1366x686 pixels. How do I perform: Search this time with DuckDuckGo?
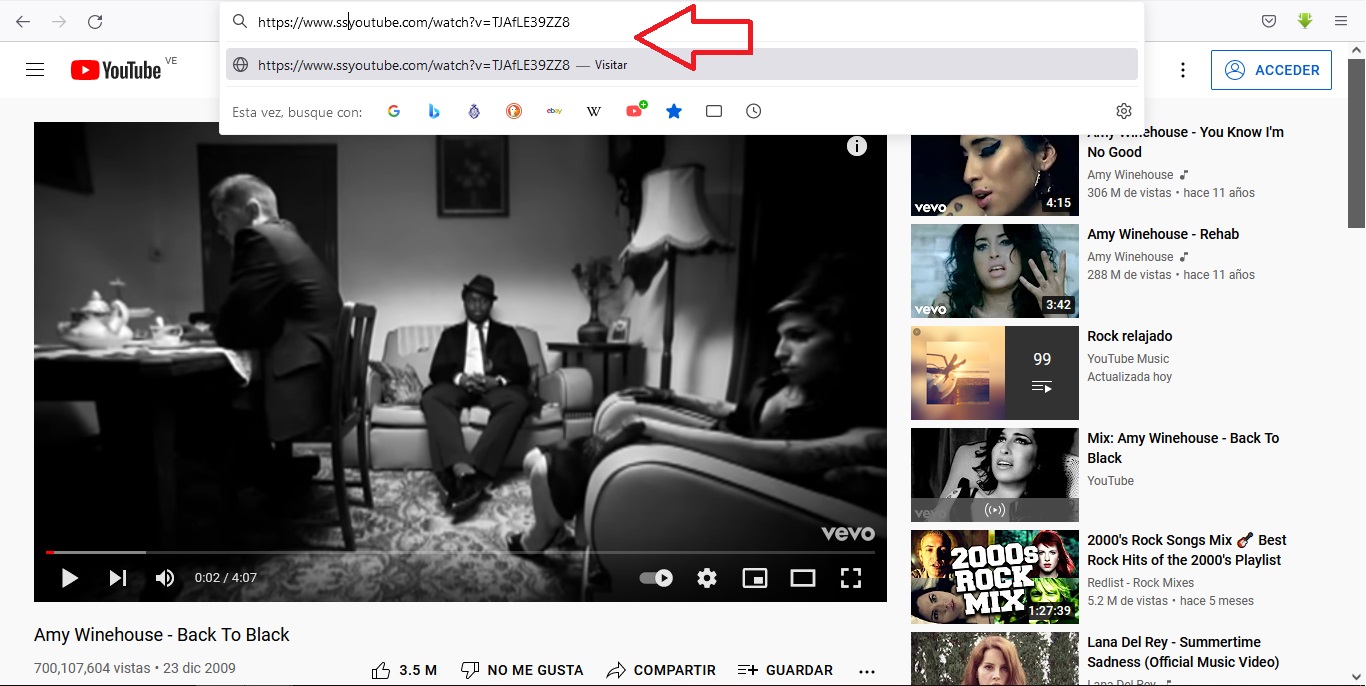(x=513, y=111)
